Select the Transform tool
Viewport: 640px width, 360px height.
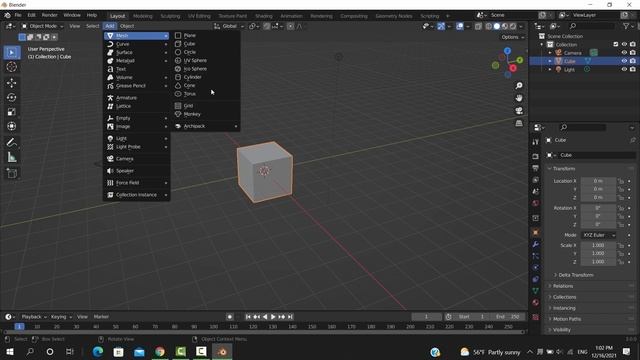pyautogui.click(x=11, y=126)
